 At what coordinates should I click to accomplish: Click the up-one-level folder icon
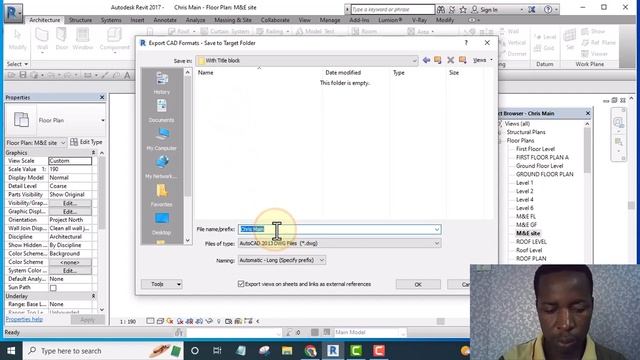point(438,60)
